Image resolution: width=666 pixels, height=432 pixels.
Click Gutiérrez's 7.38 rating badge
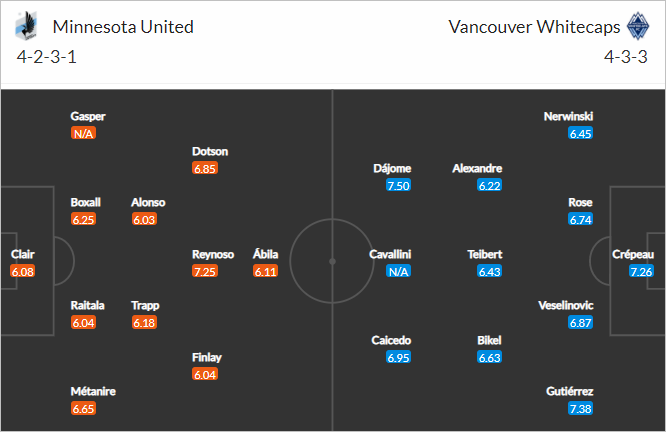pyautogui.click(x=581, y=408)
